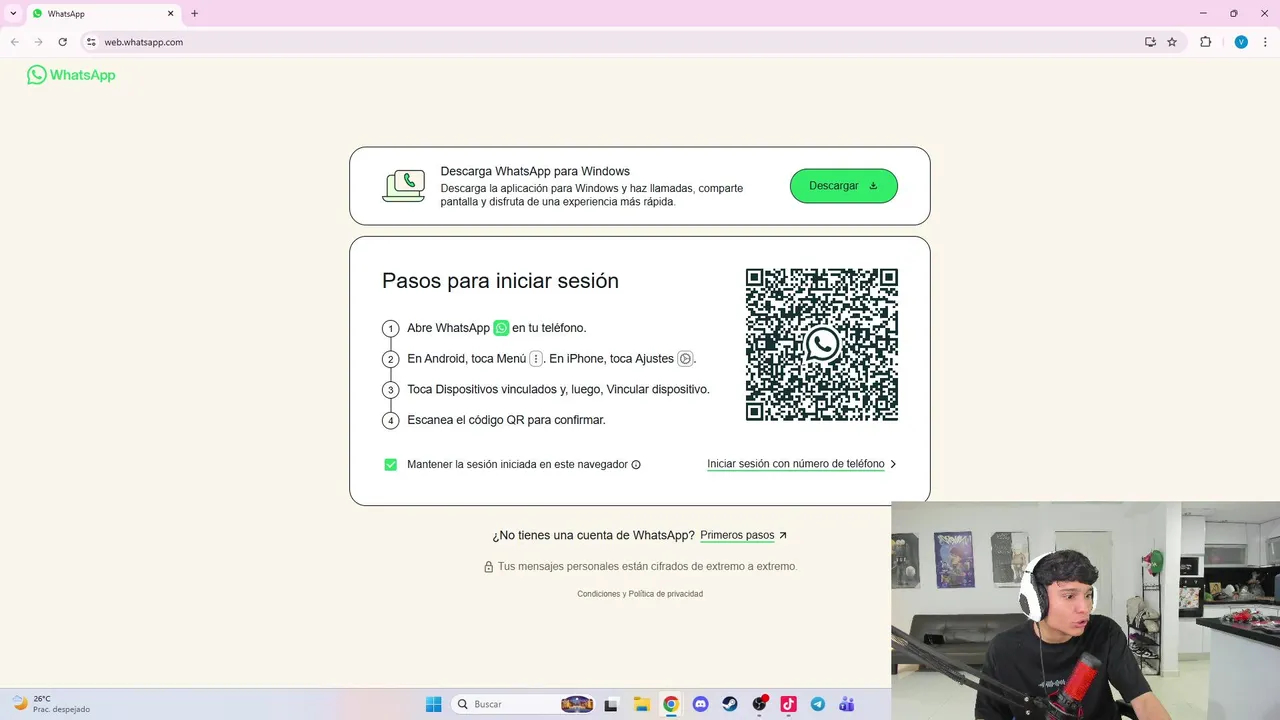
Task: Toggle 'Mantener la sesión iniciada' checkbox
Action: pyautogui.click(x=391, y=464)
